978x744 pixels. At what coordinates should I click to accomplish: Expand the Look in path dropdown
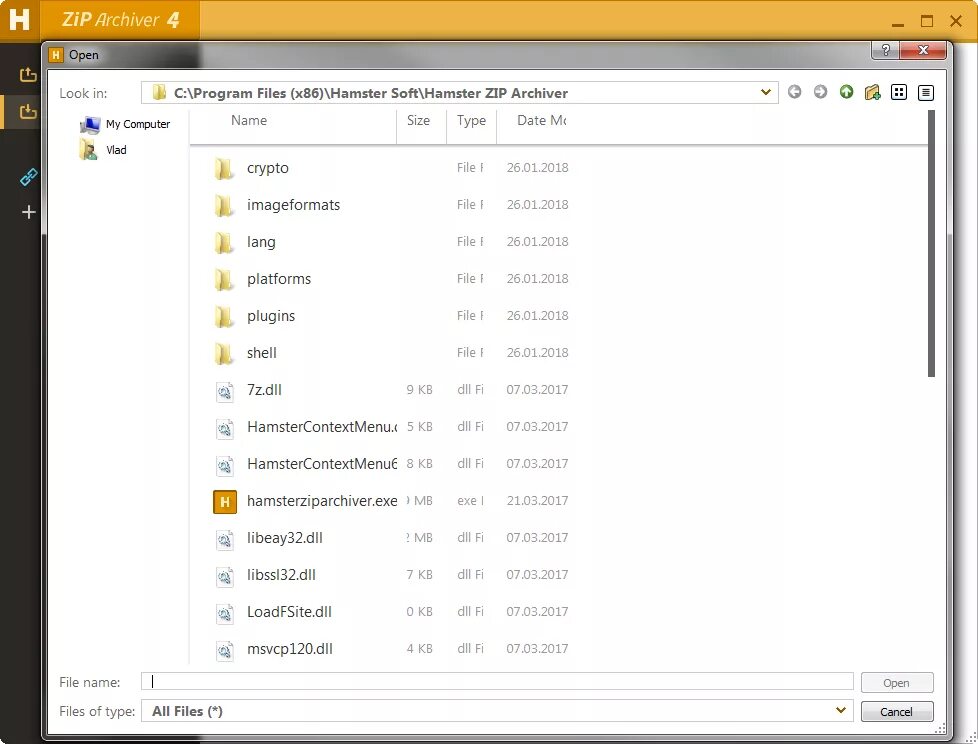(x=765, y=92)
